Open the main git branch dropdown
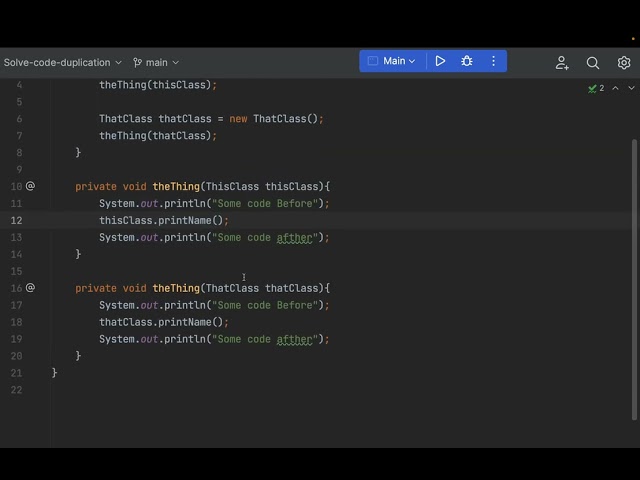The image size is (640, 480). 156,62
